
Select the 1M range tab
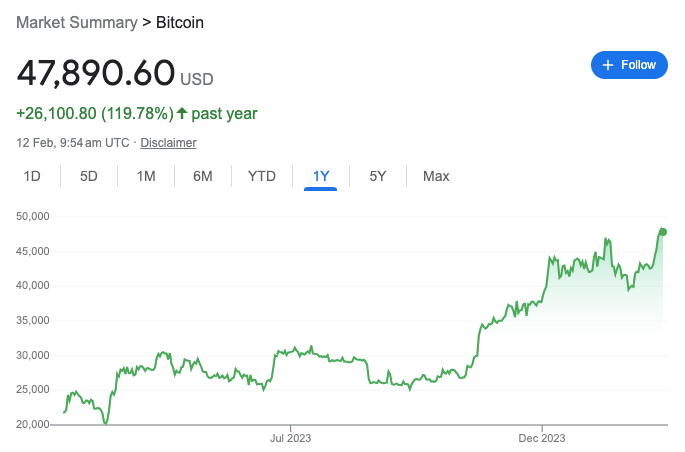[x=146, y=176]
